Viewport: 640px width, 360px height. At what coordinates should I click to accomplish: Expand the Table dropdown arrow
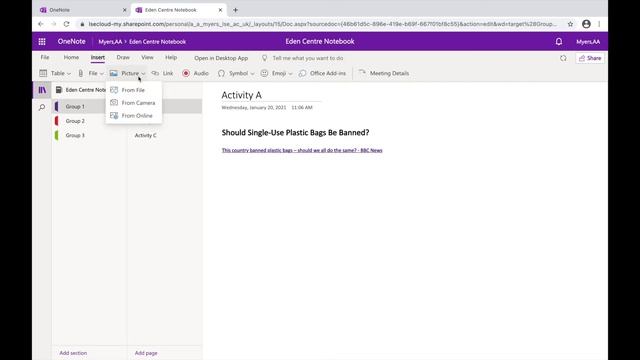pos(69,73)
